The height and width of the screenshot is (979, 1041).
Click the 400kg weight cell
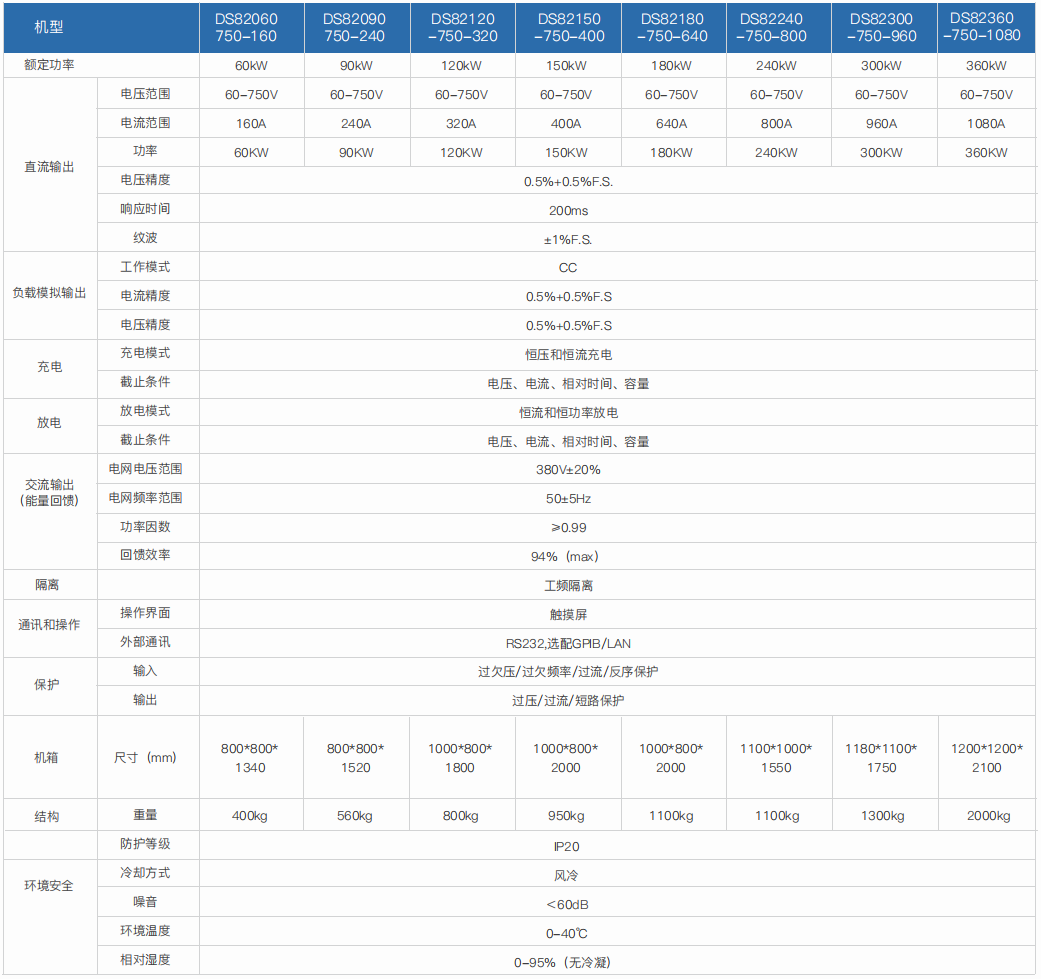click(x=250, y=816)
